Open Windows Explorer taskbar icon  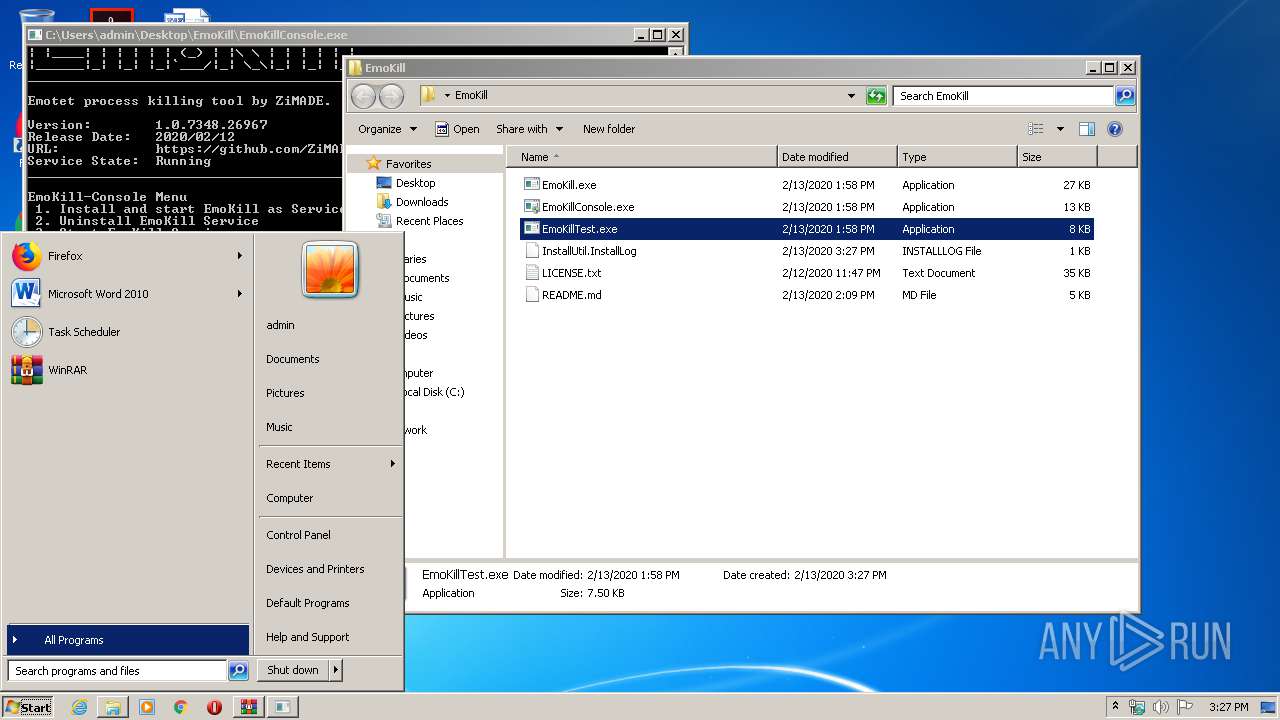[113, 707]
